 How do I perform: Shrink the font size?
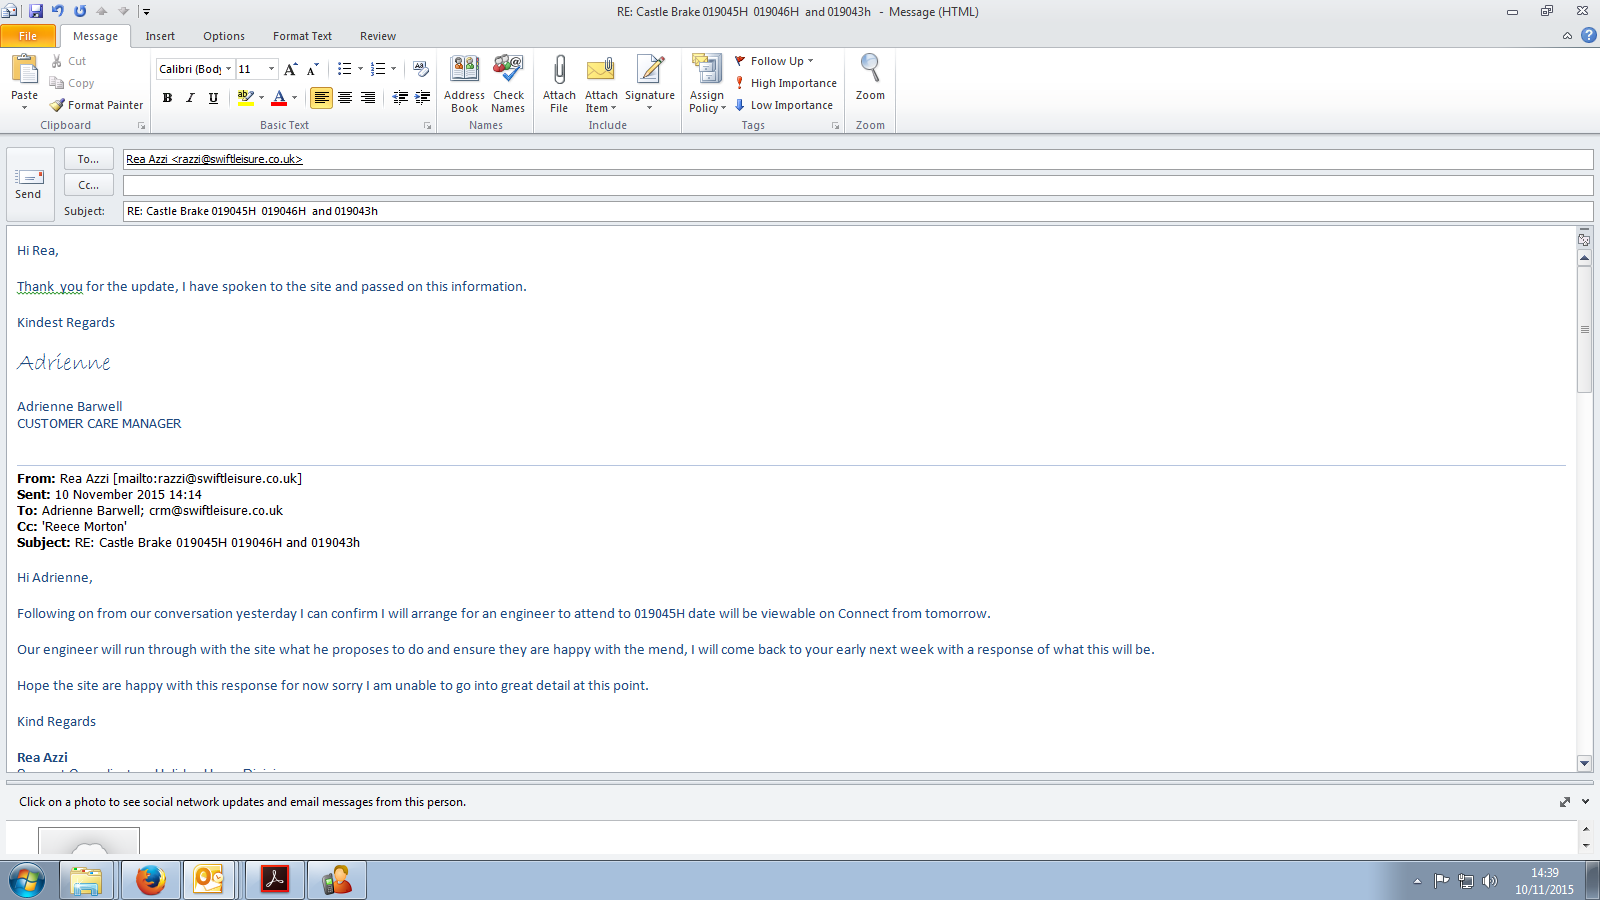312,69
